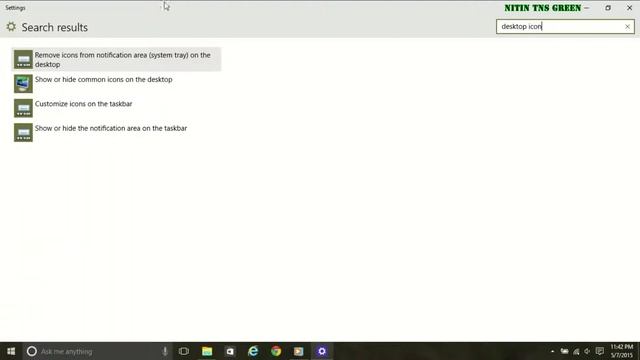
Task: Open the Store app from the taskbar
Action: (x=230, y=351)
